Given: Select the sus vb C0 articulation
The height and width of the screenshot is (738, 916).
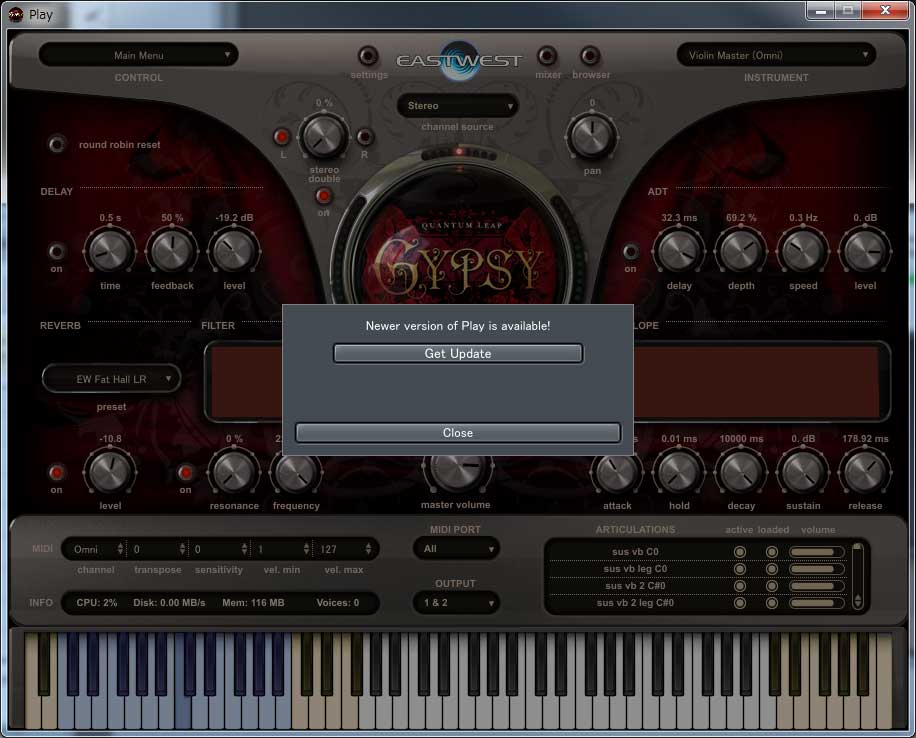Looking at the screenshot, I should tap(635, 552).
